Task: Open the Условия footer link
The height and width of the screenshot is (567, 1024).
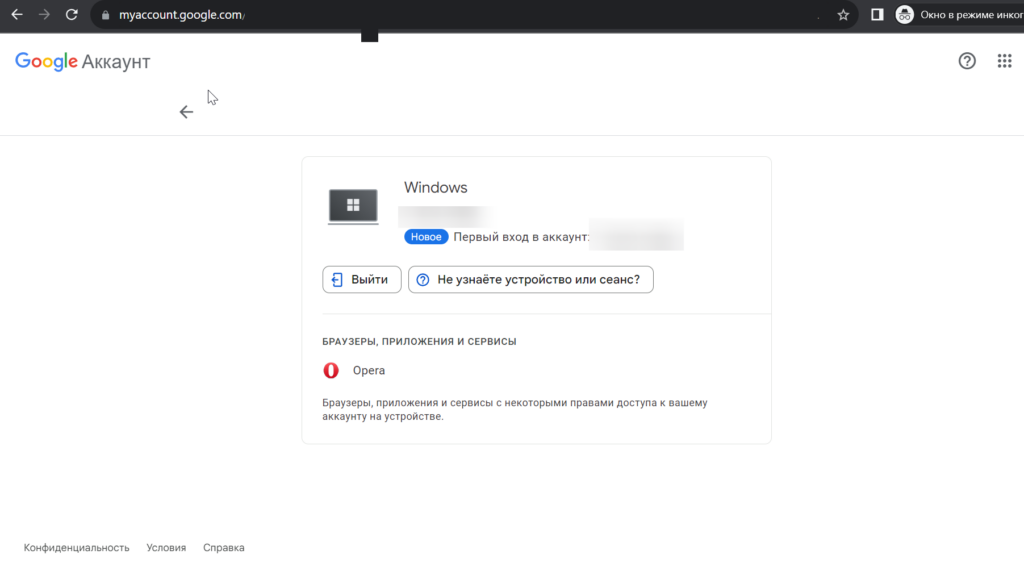Action: point(166,547)
